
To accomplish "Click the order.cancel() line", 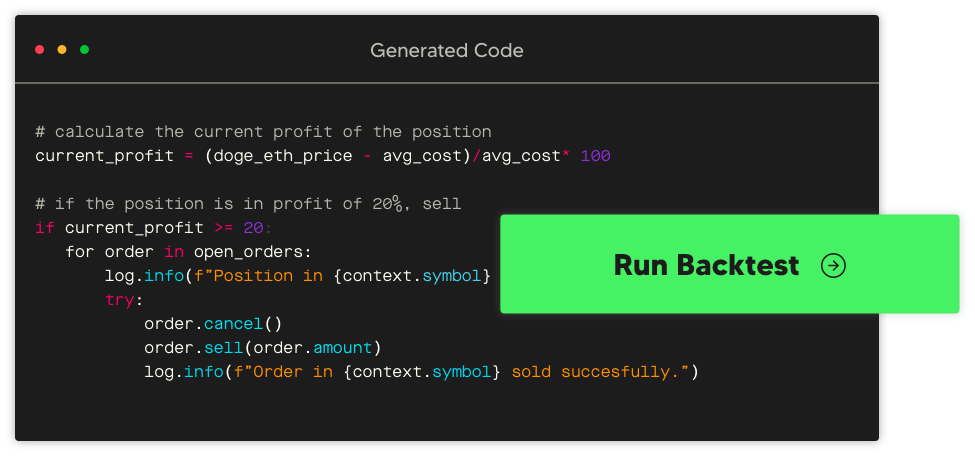I will [x=213, y=324].
